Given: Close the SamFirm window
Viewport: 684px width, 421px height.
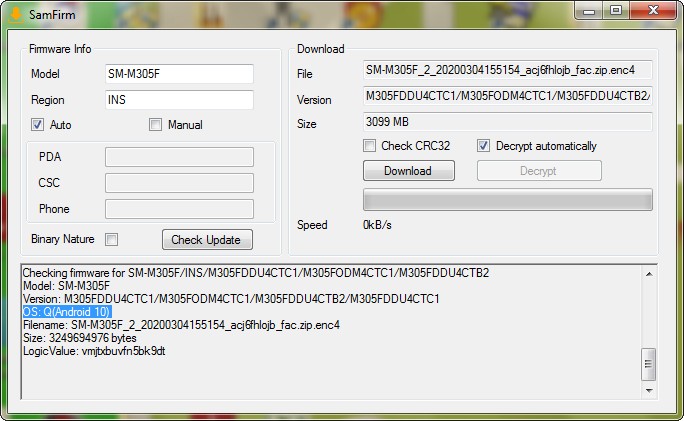Looking at the screenshot, I should pyautogui.click(x=653, y=10).
